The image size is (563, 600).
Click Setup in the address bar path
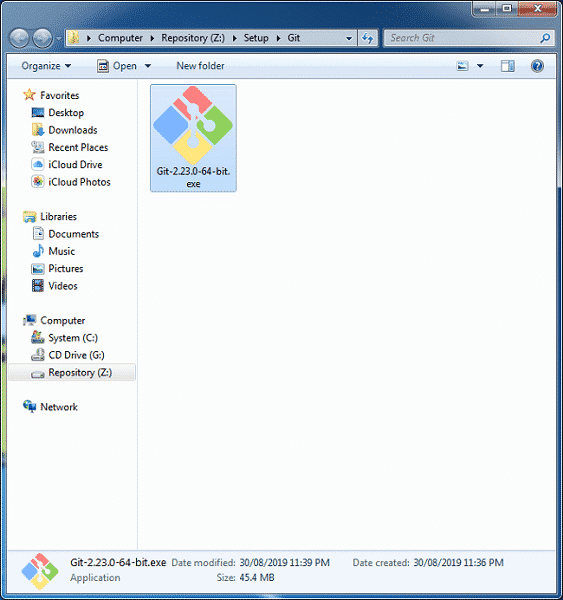coord(256,38)
